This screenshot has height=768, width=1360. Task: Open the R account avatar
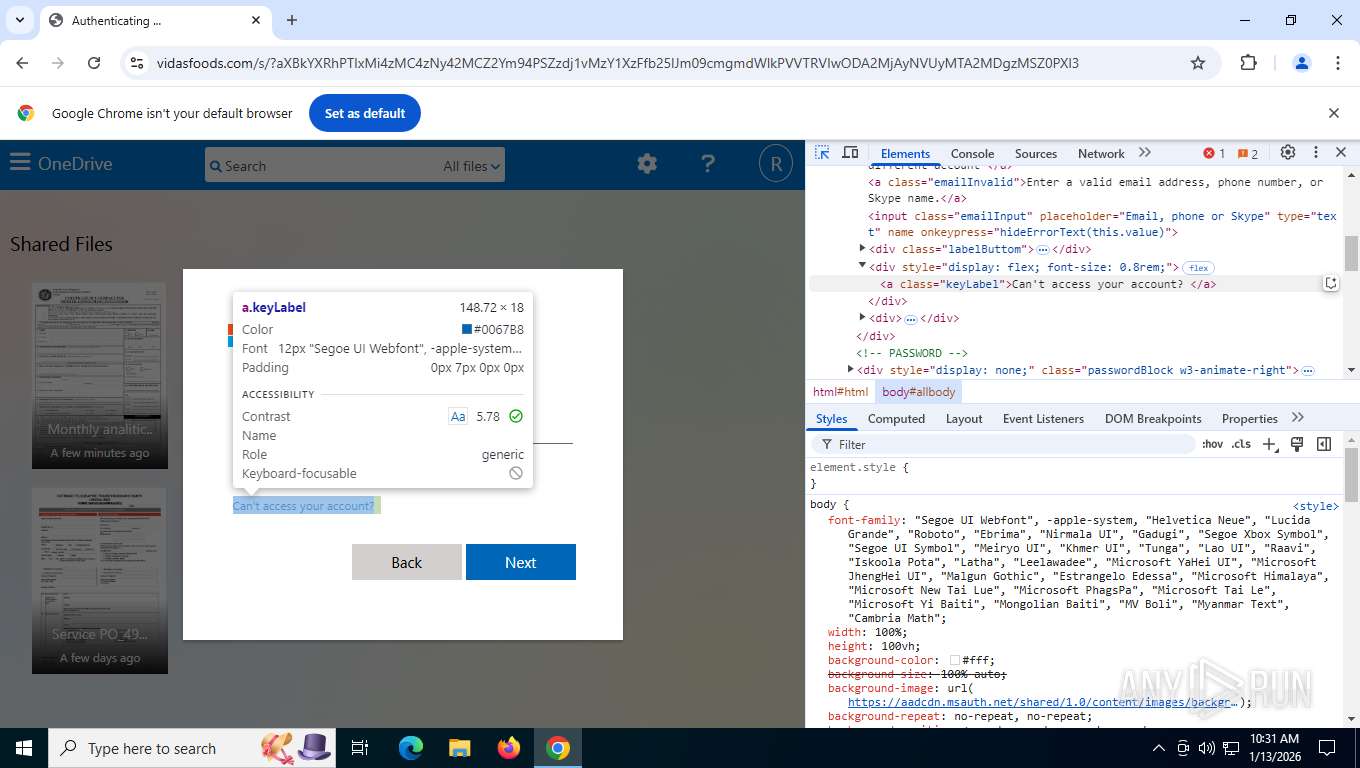[x=775, y=164]
